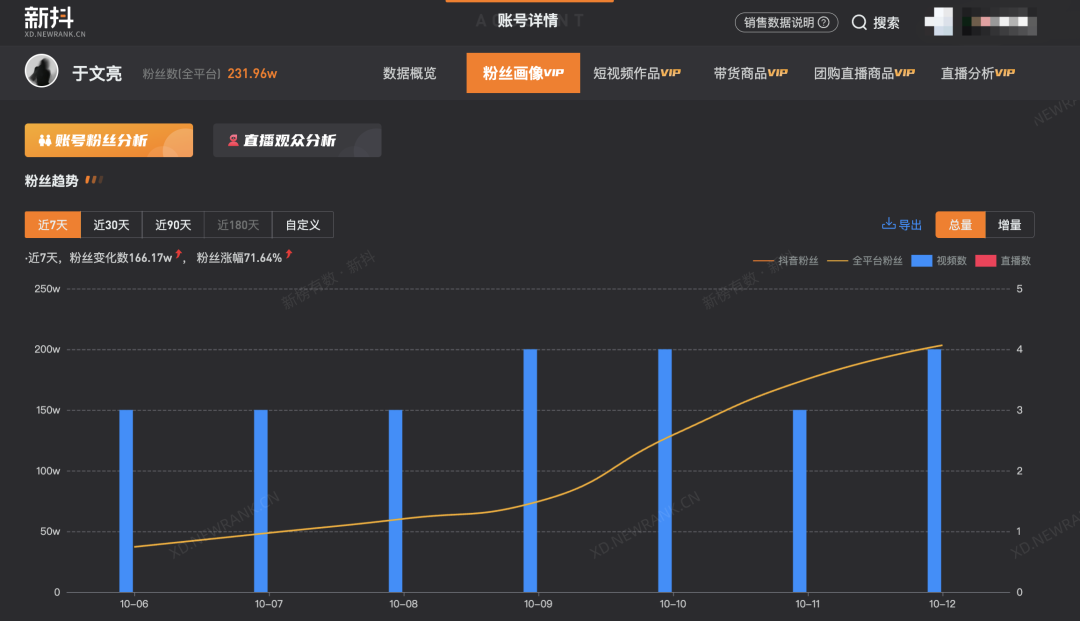Image resolution: width=1080 pixels, height=621 pixels.
Task: Switch chart to 增量 view
Action: [1010, 225]
